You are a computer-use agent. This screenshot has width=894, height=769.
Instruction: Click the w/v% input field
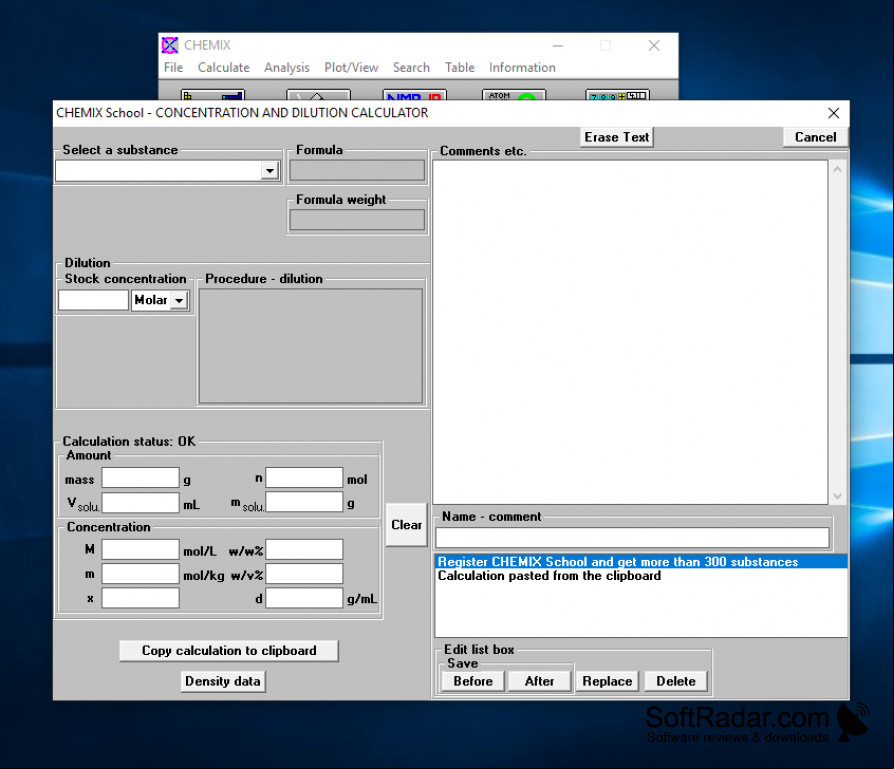click(x=304, y=573)
